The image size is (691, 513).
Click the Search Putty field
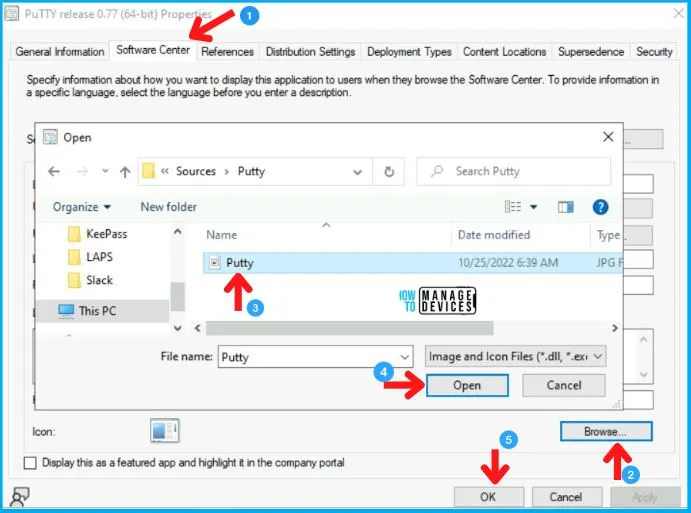pos(513,171)
